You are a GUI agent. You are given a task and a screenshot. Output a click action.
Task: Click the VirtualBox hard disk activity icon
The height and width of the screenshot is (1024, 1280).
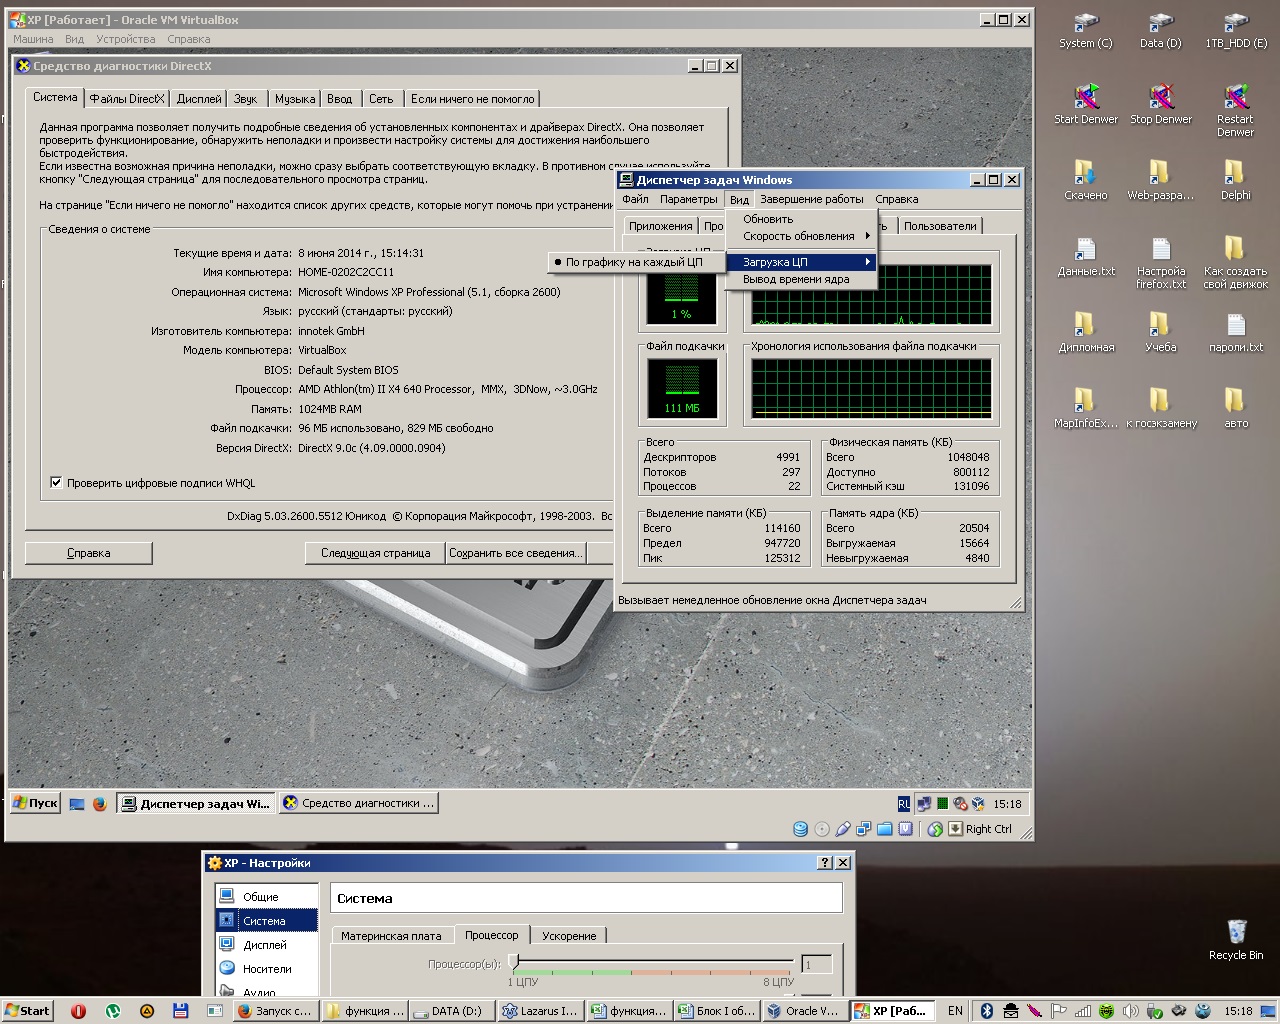click(x=800, y=829)
